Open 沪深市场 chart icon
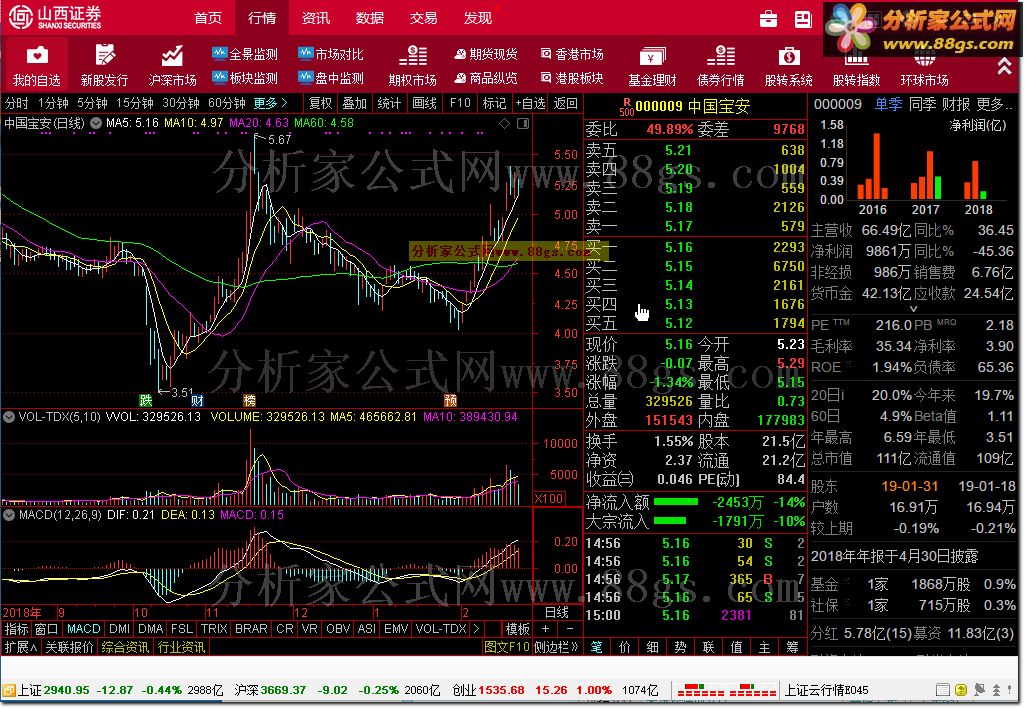Screen dimensions: 1025x708 click(172, 66)
